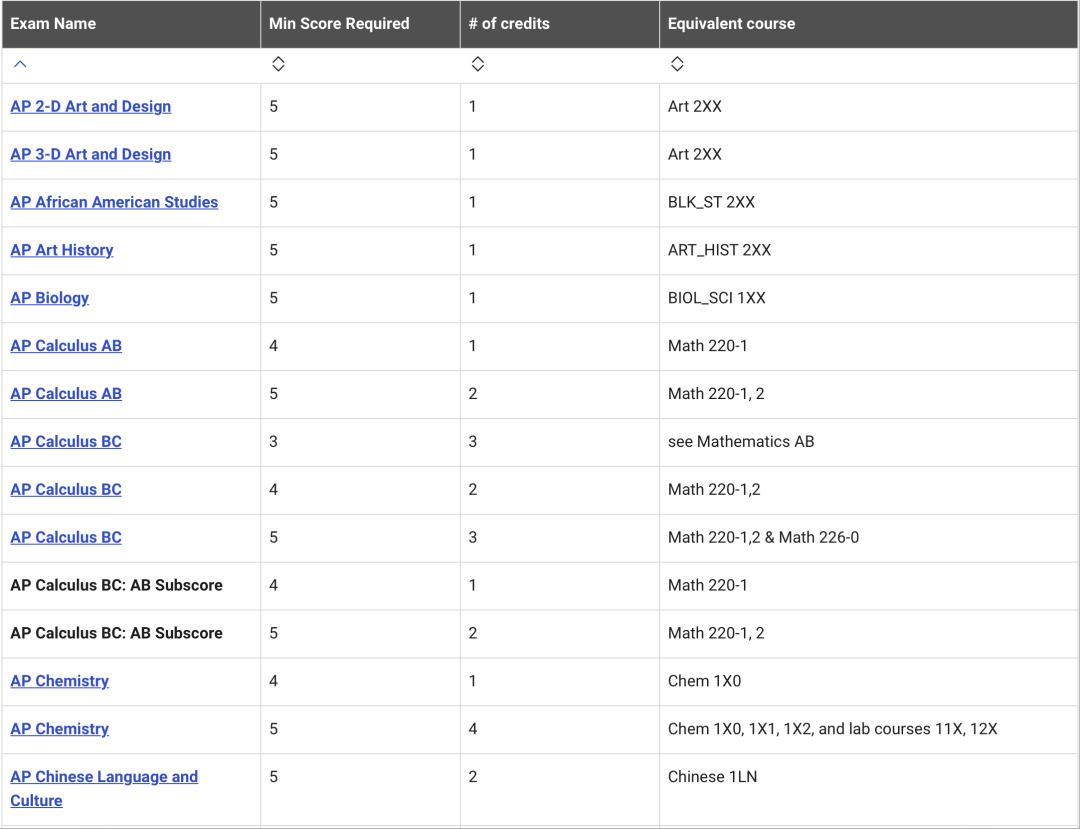
Task: Open the AP Biology link
Action: click(x=50, y=298)
